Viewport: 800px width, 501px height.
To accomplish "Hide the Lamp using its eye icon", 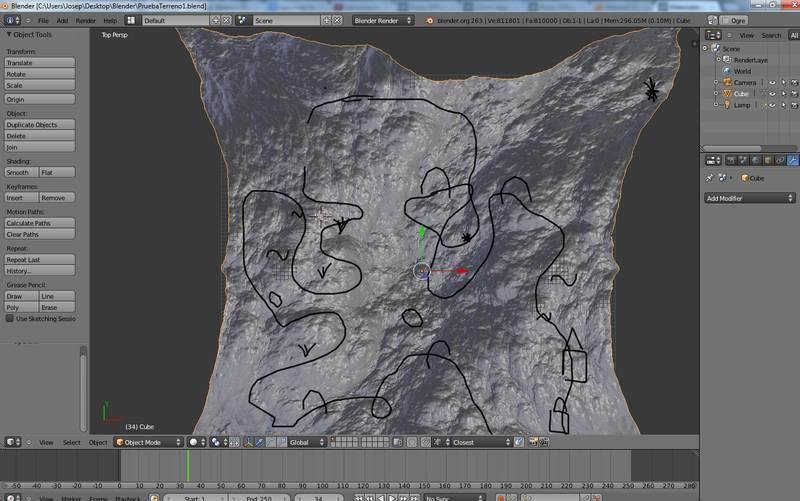I will pos(772,104).
